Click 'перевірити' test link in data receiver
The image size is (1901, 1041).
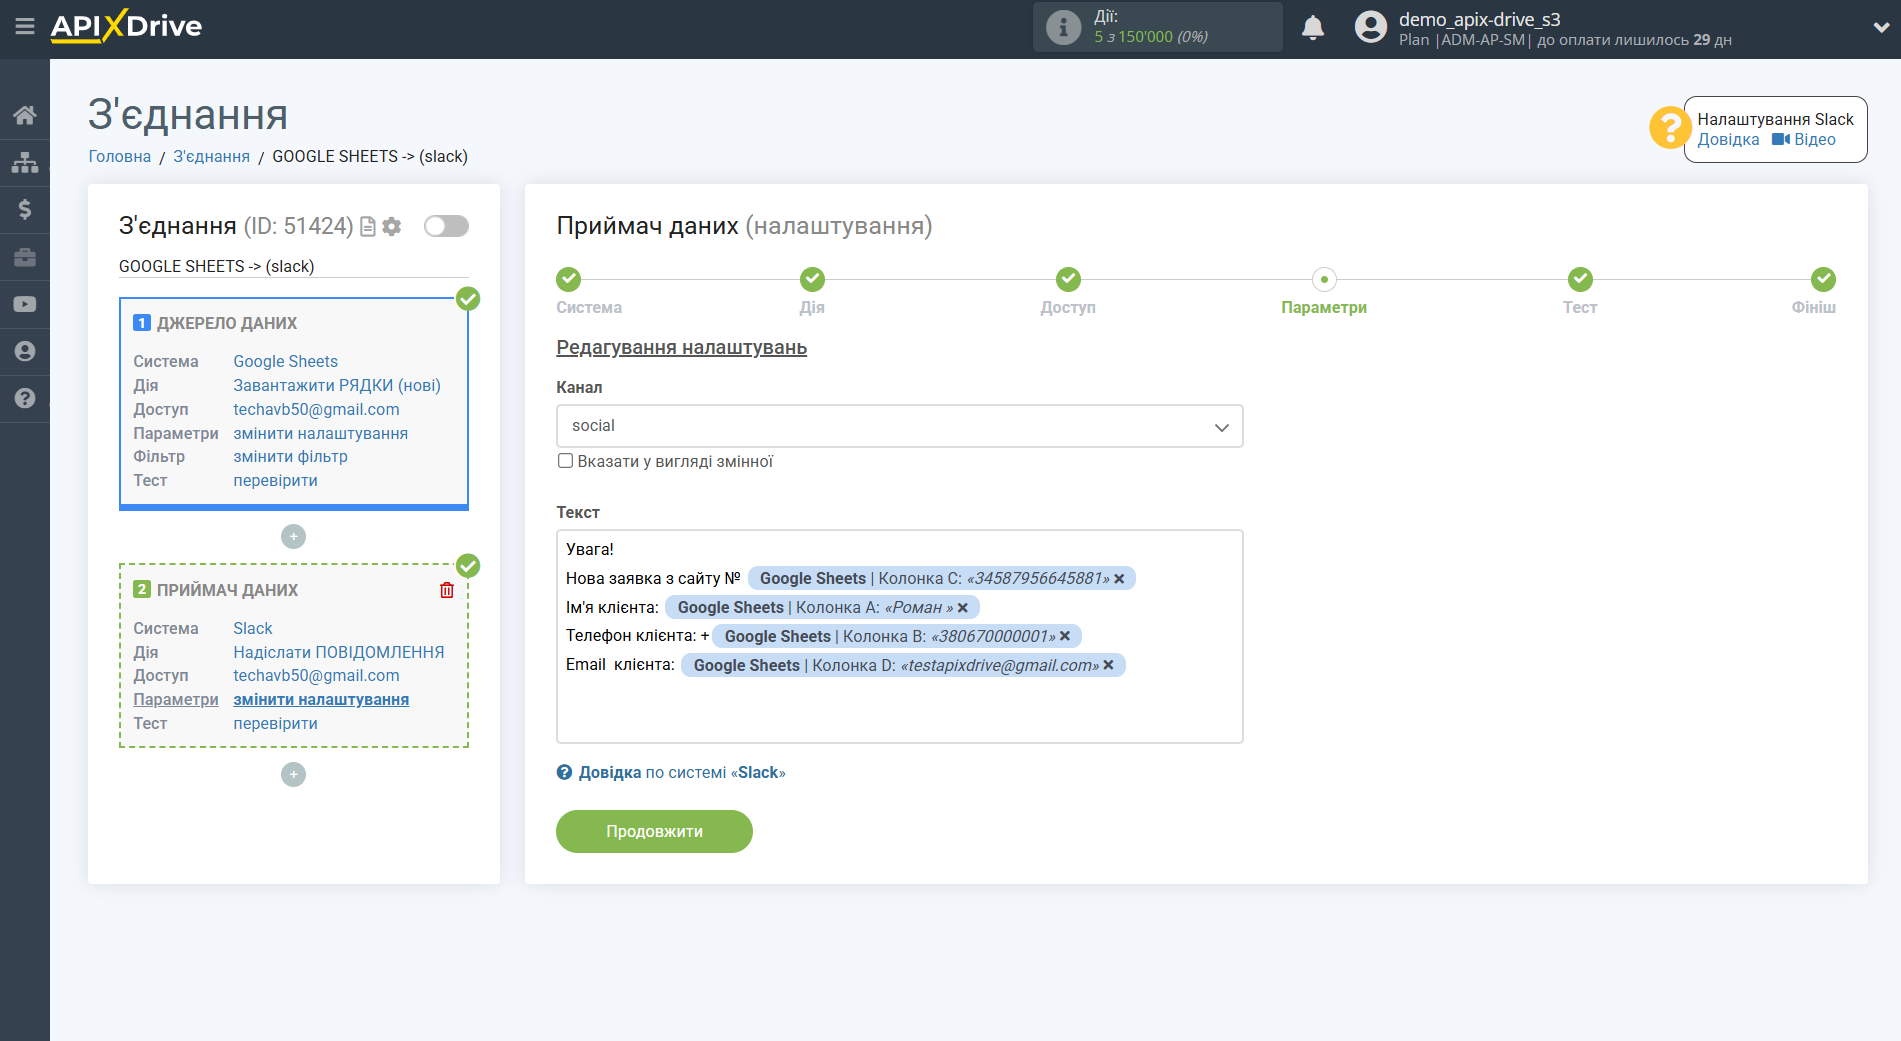click(x=276, y=724)
